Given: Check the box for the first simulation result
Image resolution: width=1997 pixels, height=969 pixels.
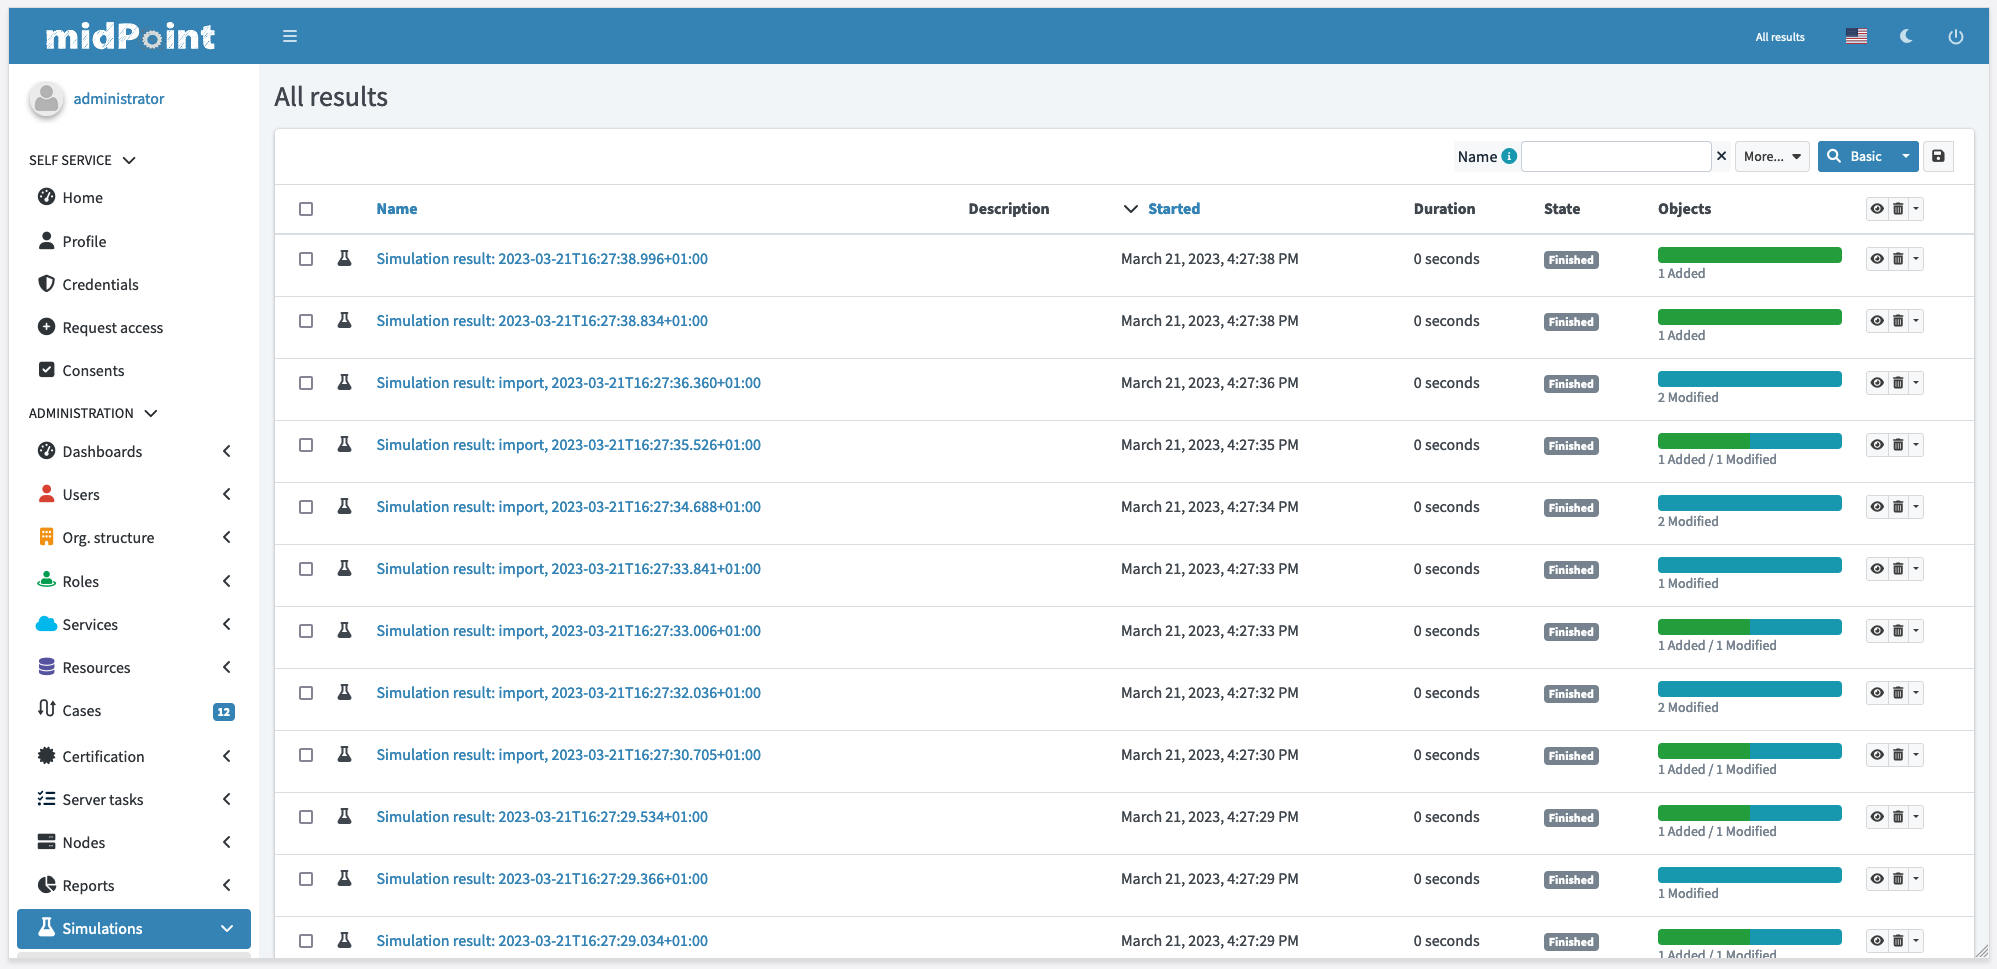Looking at the screenshot, I should point(306,259).
